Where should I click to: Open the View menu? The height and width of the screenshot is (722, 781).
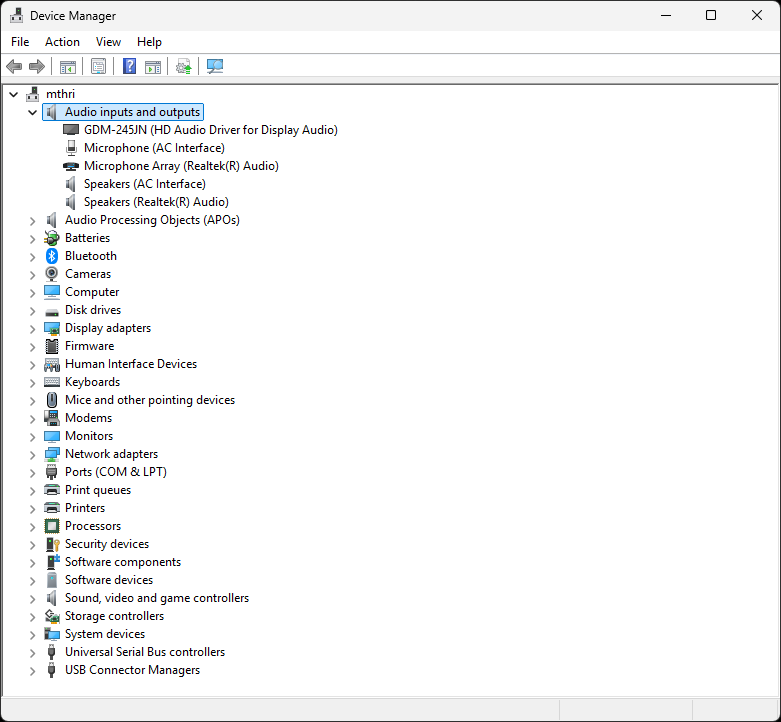[x=108, y=42]
